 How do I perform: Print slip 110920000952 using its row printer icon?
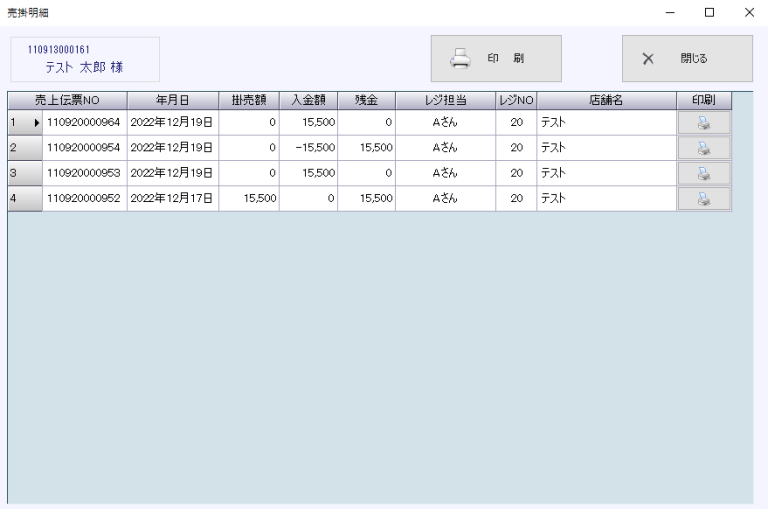pyautogui.click(x=704, y=199)
